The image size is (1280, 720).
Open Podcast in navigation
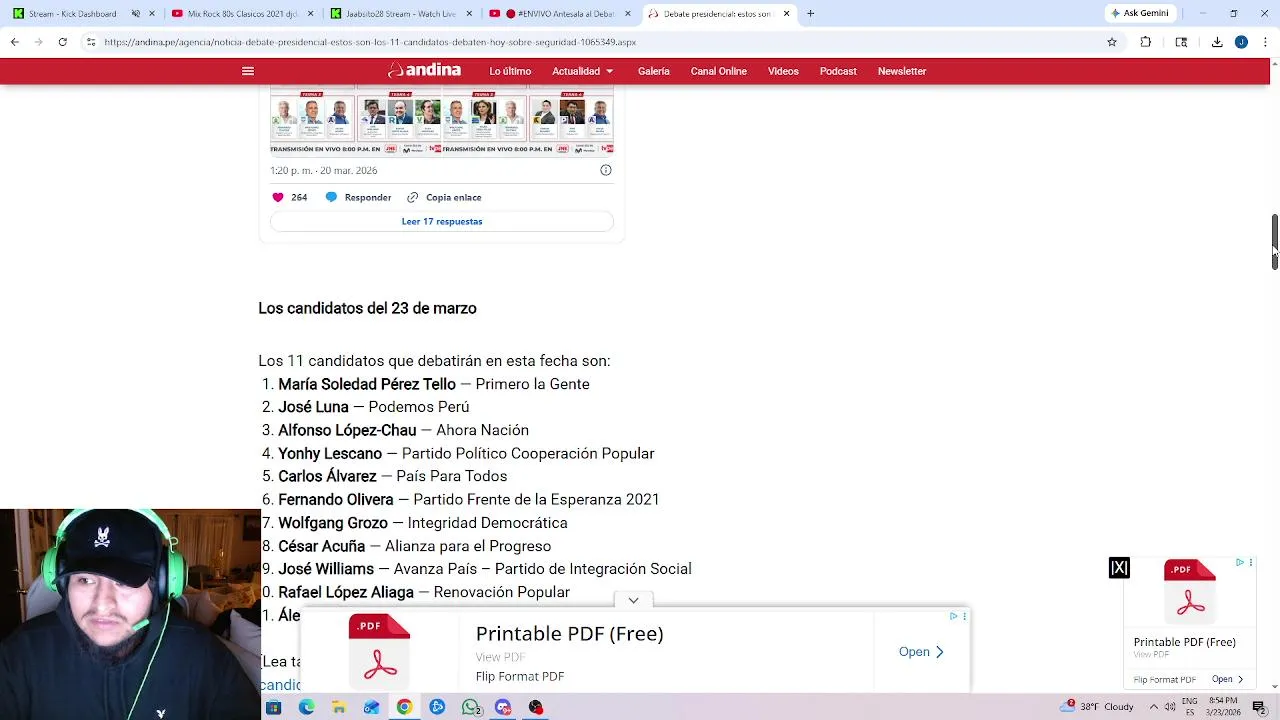(838, 71)
